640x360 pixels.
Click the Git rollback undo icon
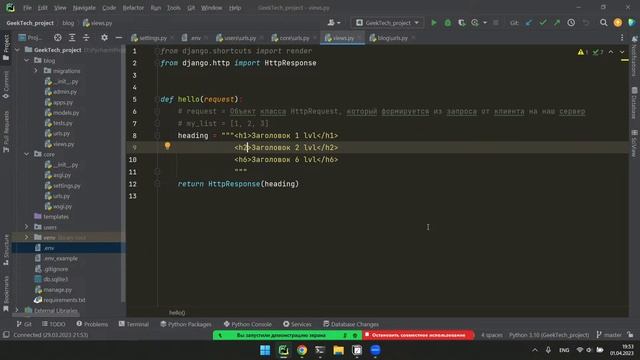pos(586,23)
